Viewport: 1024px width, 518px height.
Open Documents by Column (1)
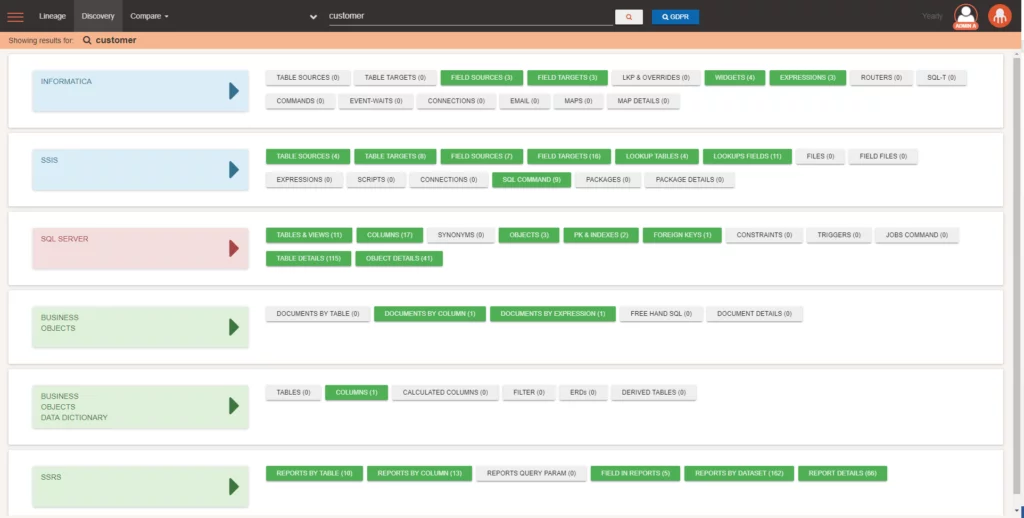pyautogui.click(x=430, y=314)
